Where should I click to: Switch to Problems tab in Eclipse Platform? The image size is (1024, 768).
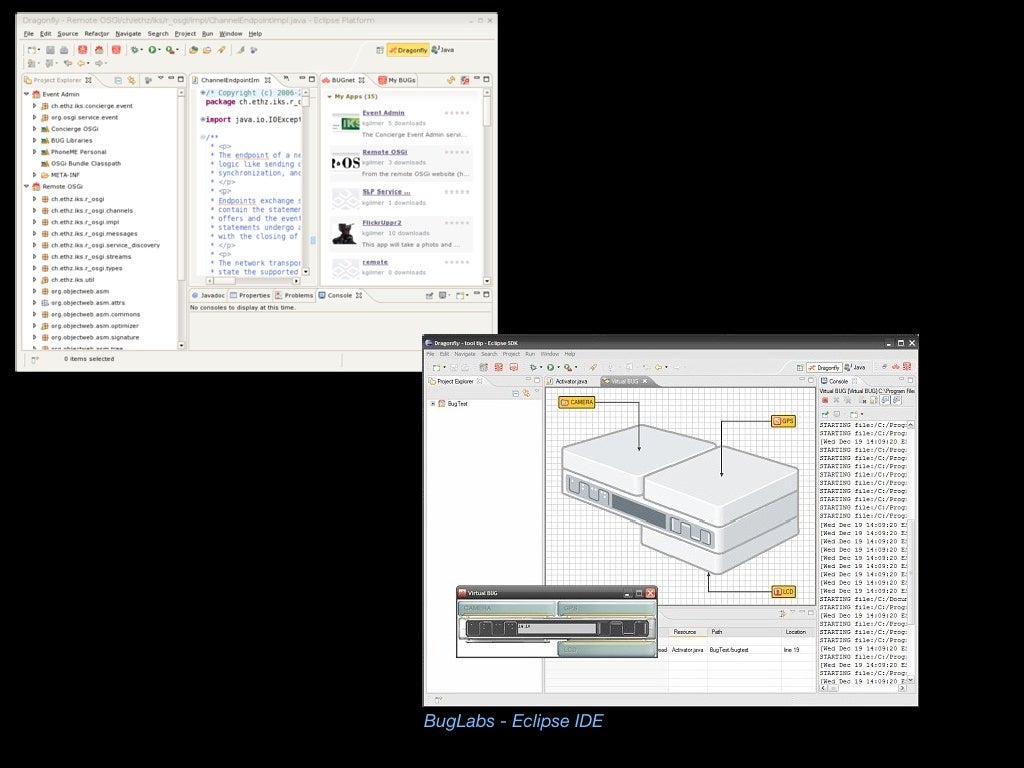294,295
